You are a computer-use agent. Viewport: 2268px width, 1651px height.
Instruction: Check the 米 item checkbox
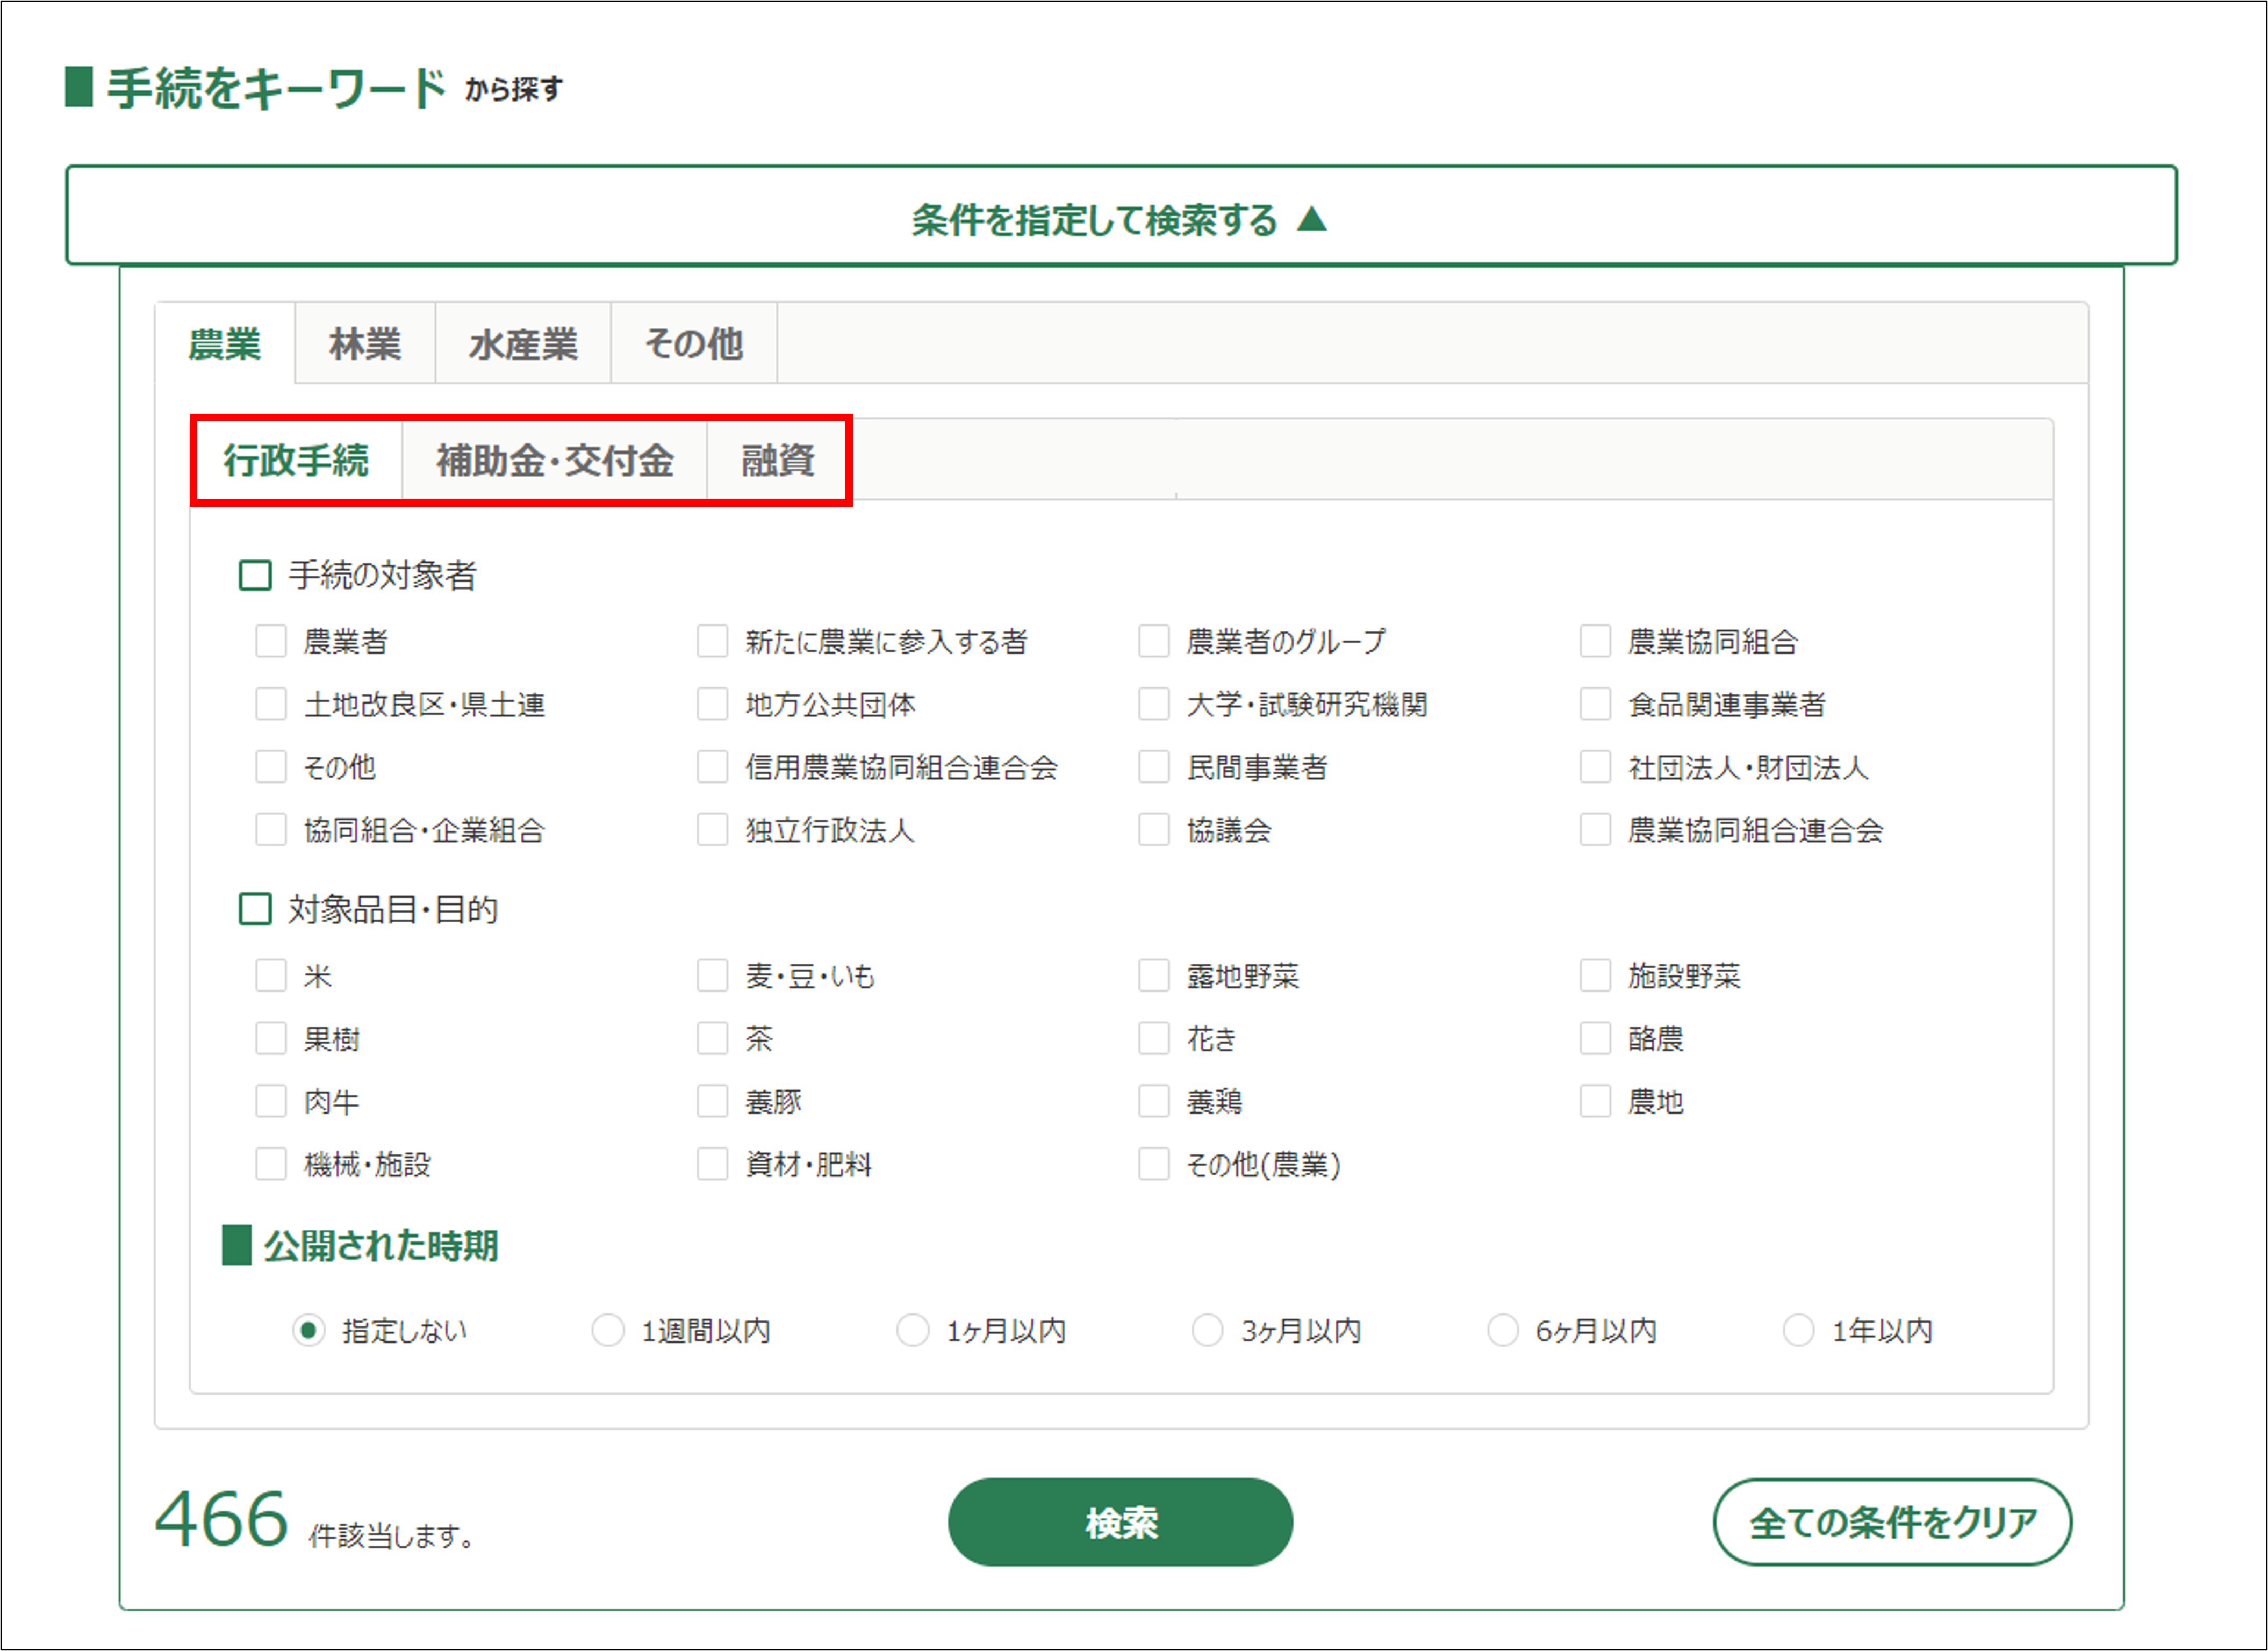point(271,975)
